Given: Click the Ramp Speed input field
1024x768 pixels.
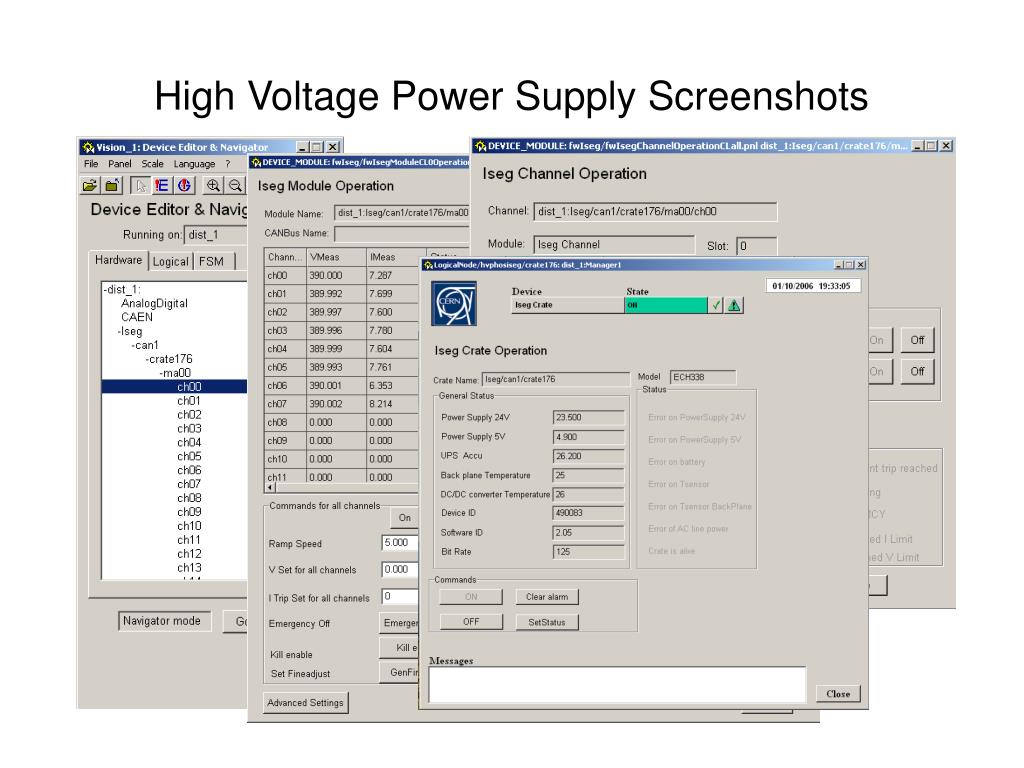Looking at the screenshot, I should click(400, 543).
